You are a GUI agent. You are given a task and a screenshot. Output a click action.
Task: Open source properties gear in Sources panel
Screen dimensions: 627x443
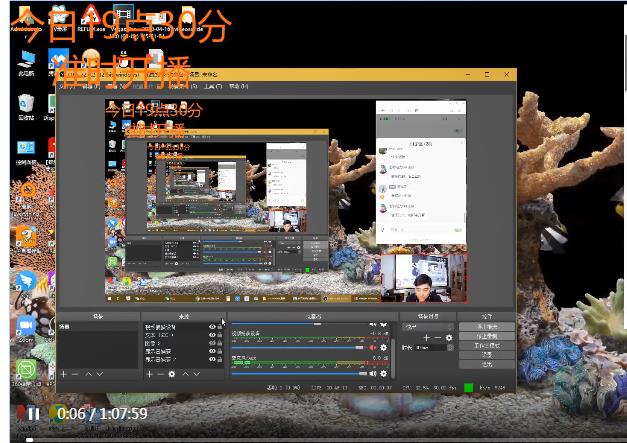coord(172,373)
